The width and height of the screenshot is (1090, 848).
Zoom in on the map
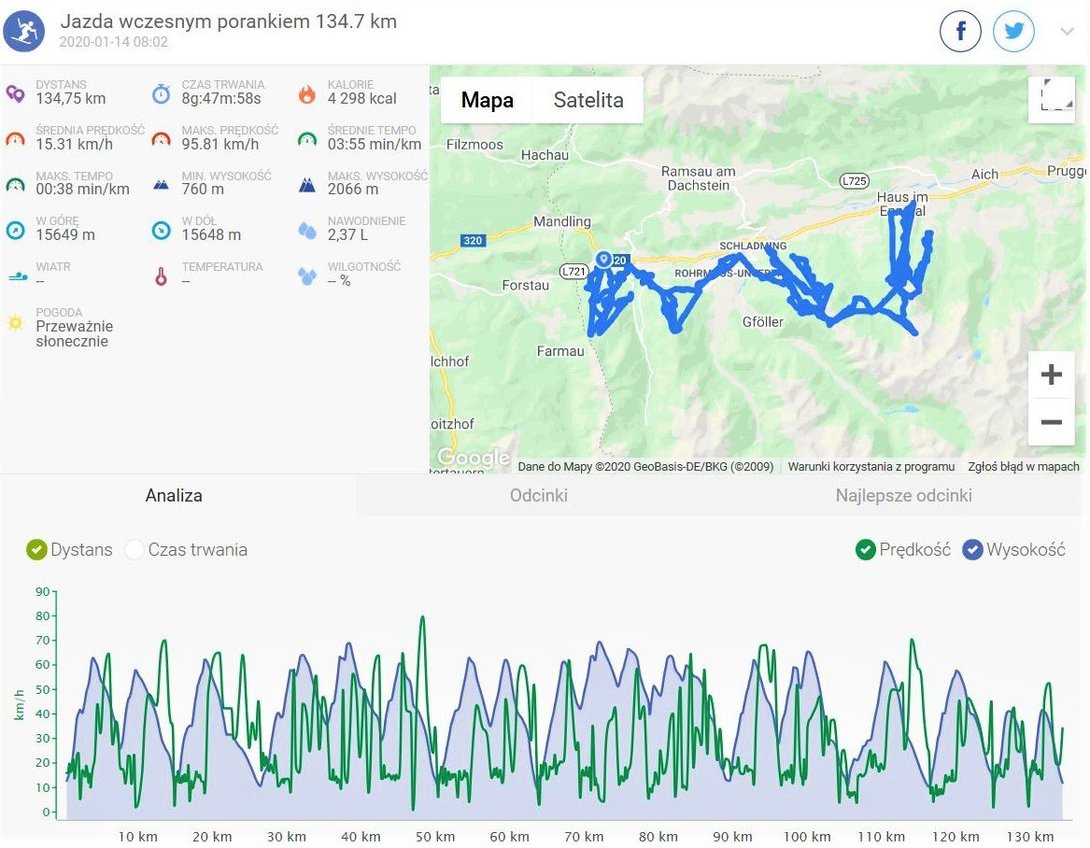tap(1051, 375)
